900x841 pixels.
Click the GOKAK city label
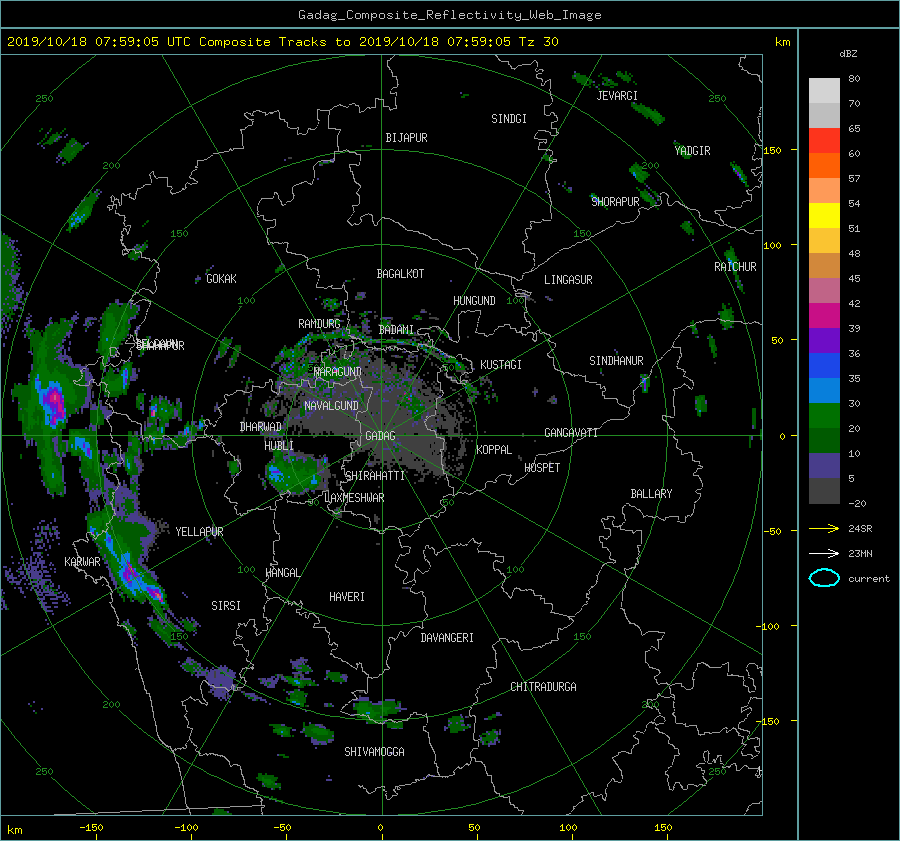(222, 279)
